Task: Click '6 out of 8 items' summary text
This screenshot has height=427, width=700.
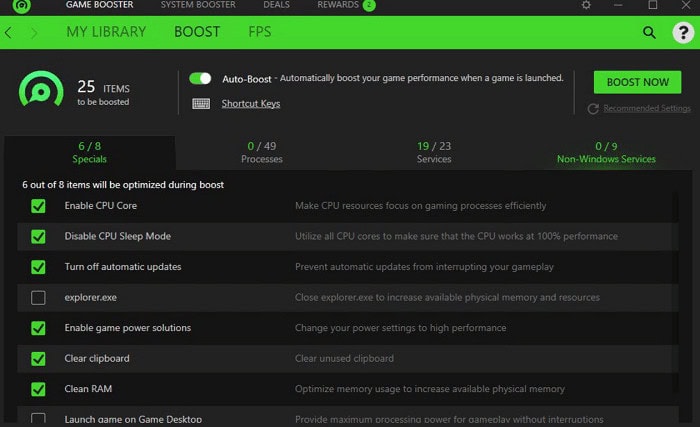Action: 123,185
